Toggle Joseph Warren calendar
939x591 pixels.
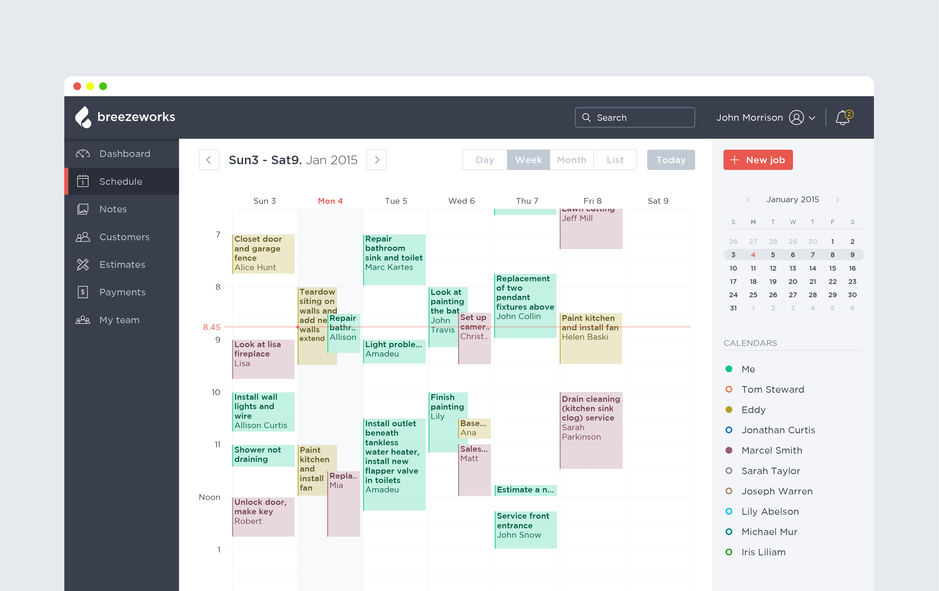coord(729,491)
